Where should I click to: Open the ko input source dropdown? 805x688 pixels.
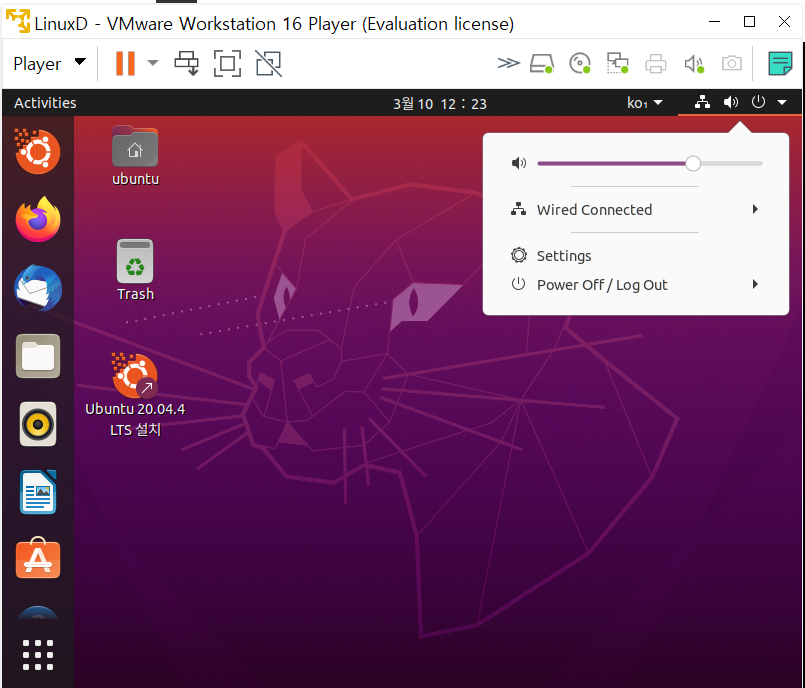[644, 103]
